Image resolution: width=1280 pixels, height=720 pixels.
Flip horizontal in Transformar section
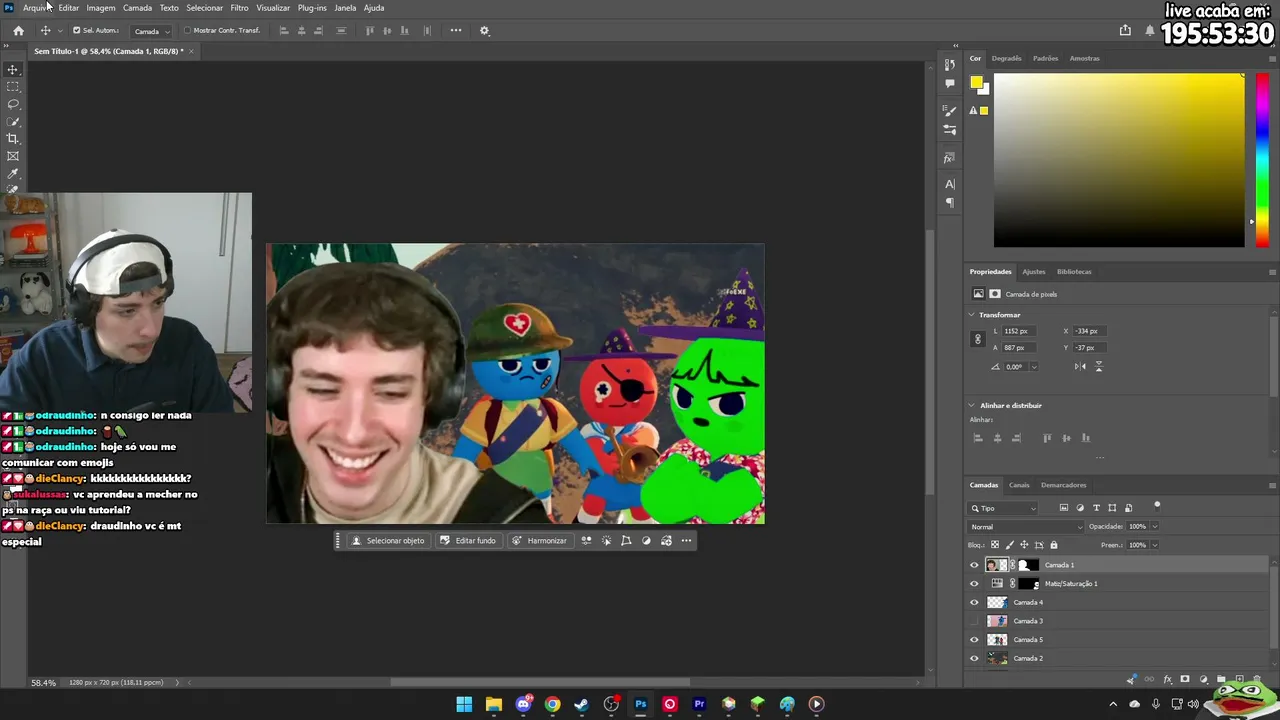coord(1080,367)
